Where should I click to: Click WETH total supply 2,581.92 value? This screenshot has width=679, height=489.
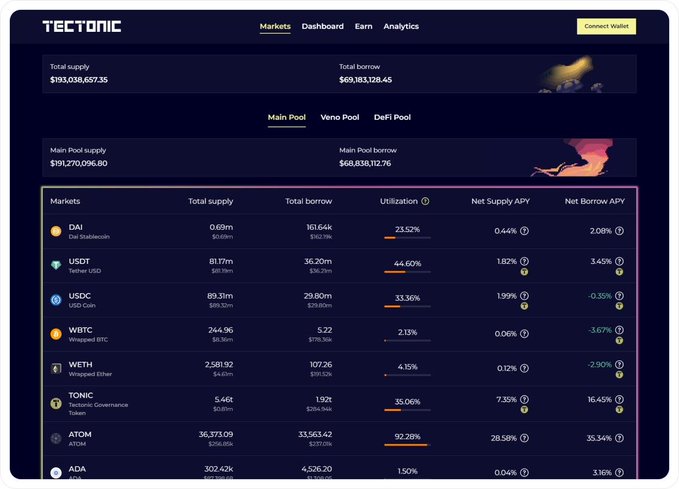(x=219, y=364)
